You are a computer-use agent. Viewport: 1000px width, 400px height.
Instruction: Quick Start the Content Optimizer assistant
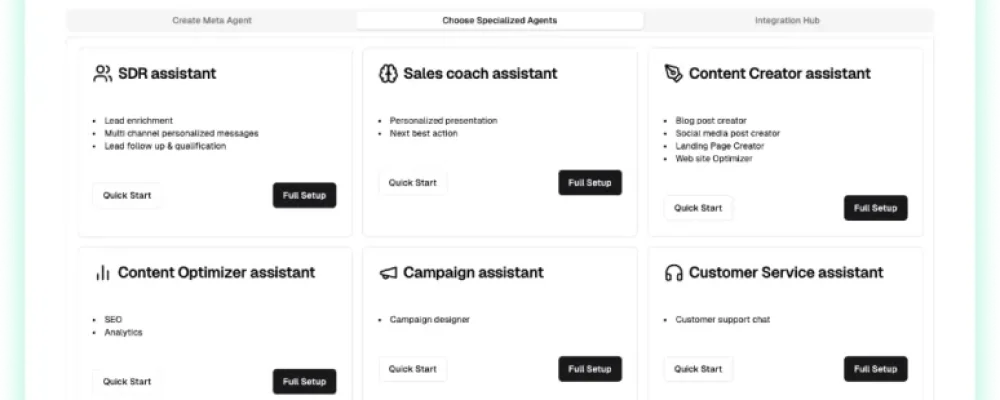point(127,381)
